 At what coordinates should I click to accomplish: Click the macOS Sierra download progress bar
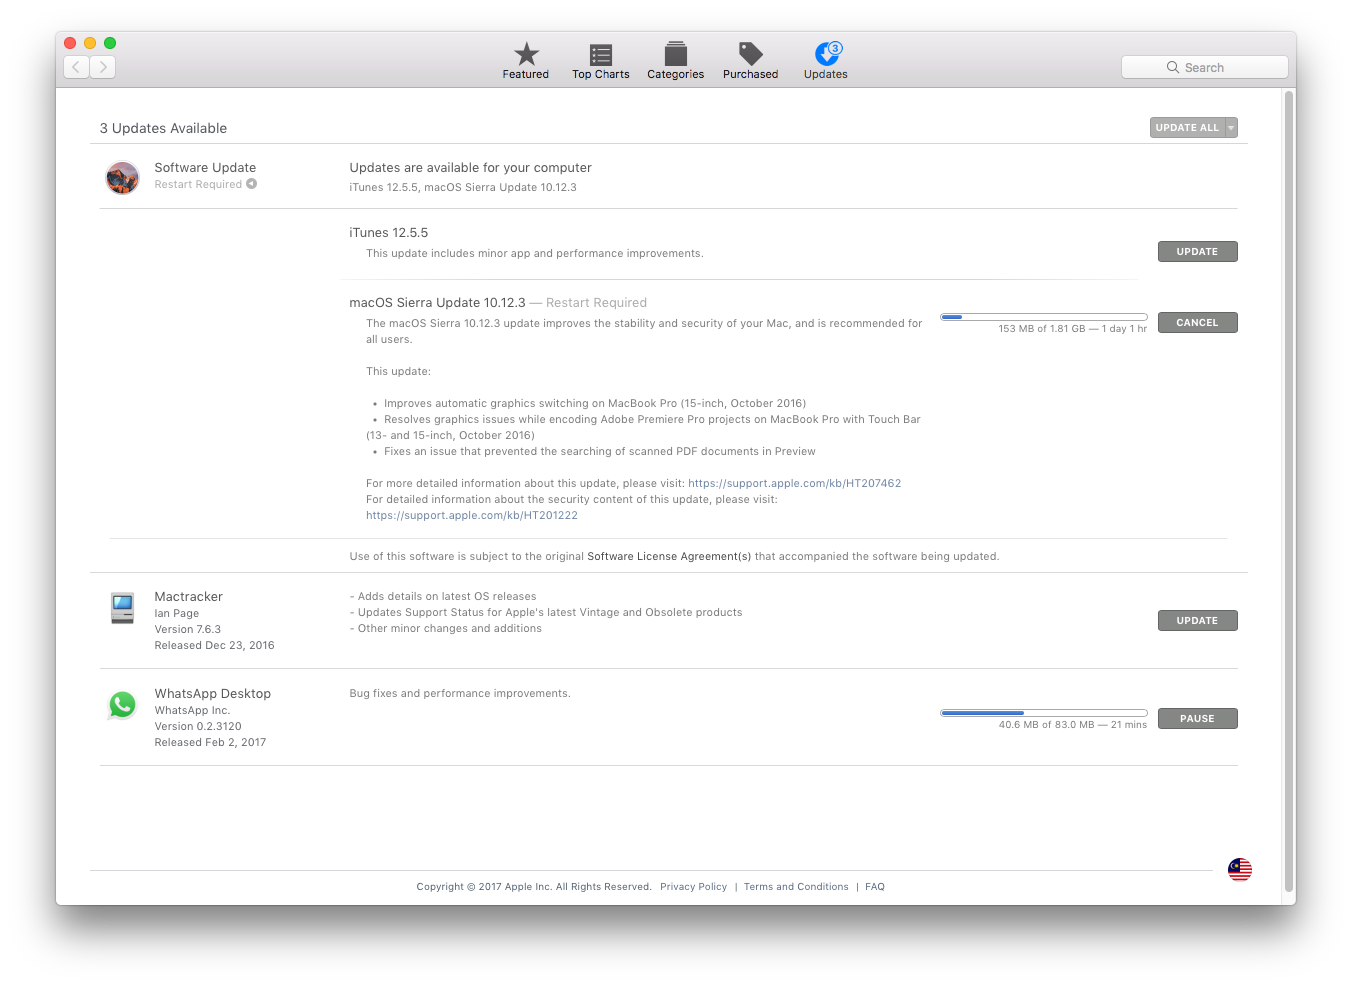[x=1044, y=317]
